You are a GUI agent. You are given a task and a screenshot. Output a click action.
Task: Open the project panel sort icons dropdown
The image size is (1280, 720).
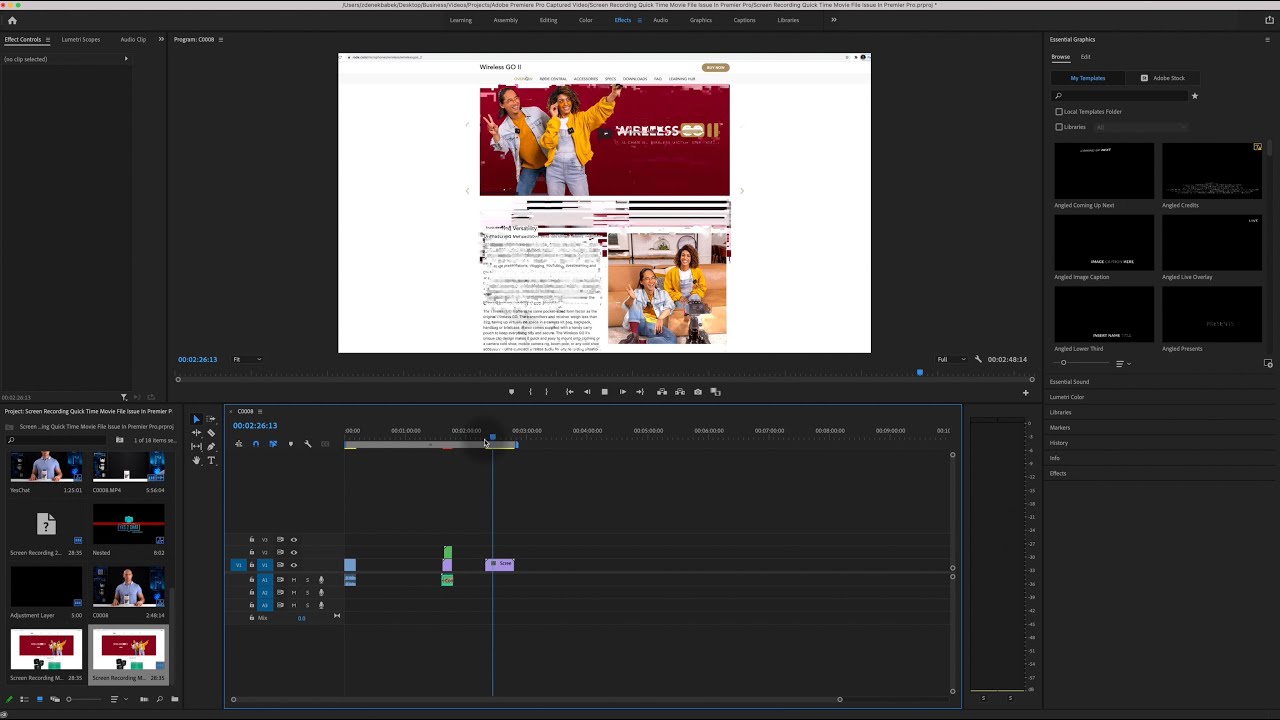(x=117, y=699)
